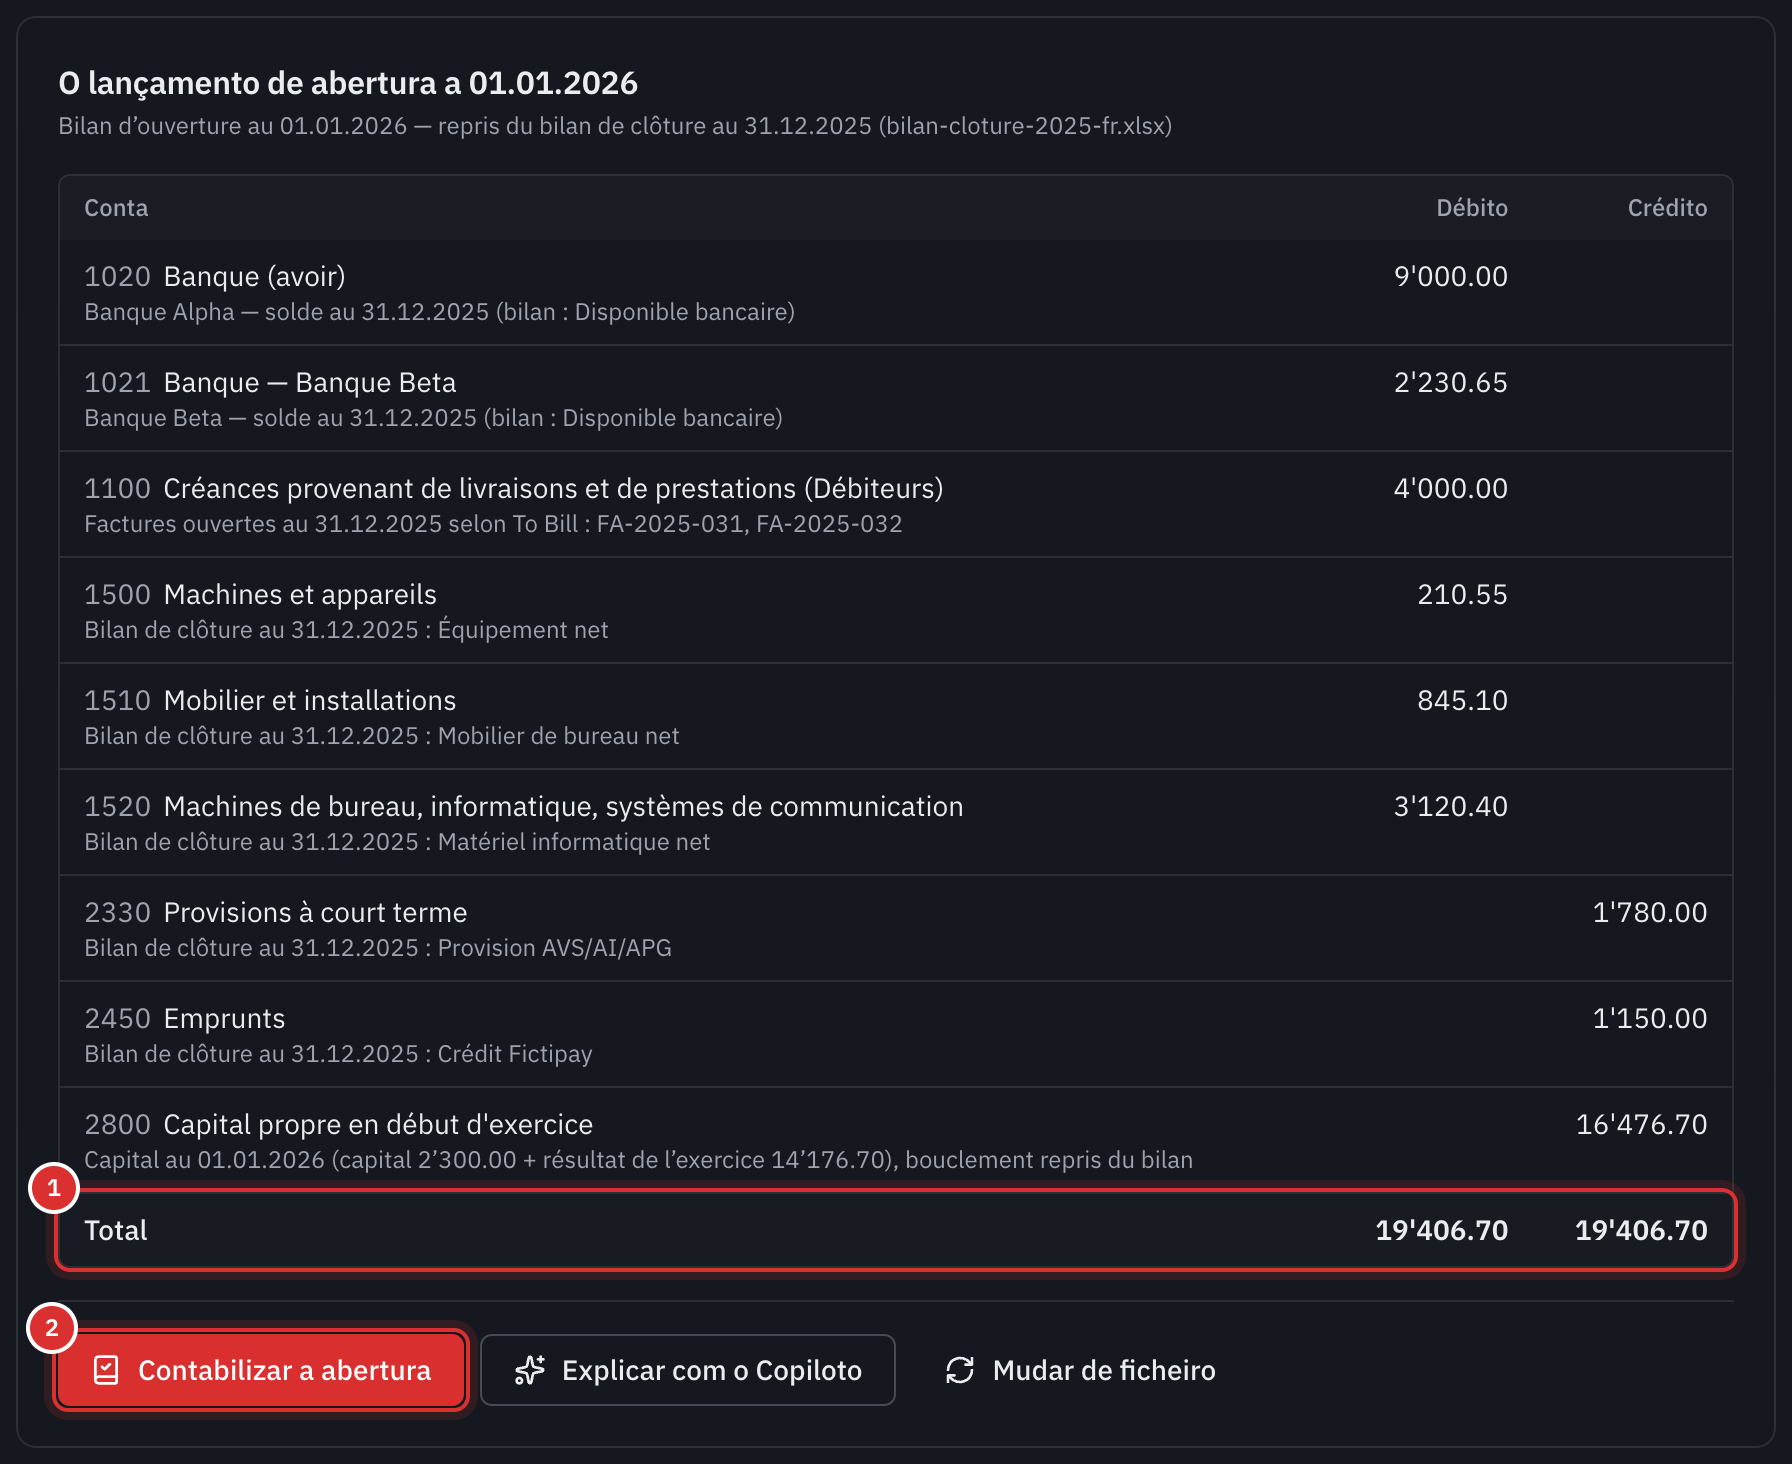Click credit amount 16'476.70

point(1642,1124)
